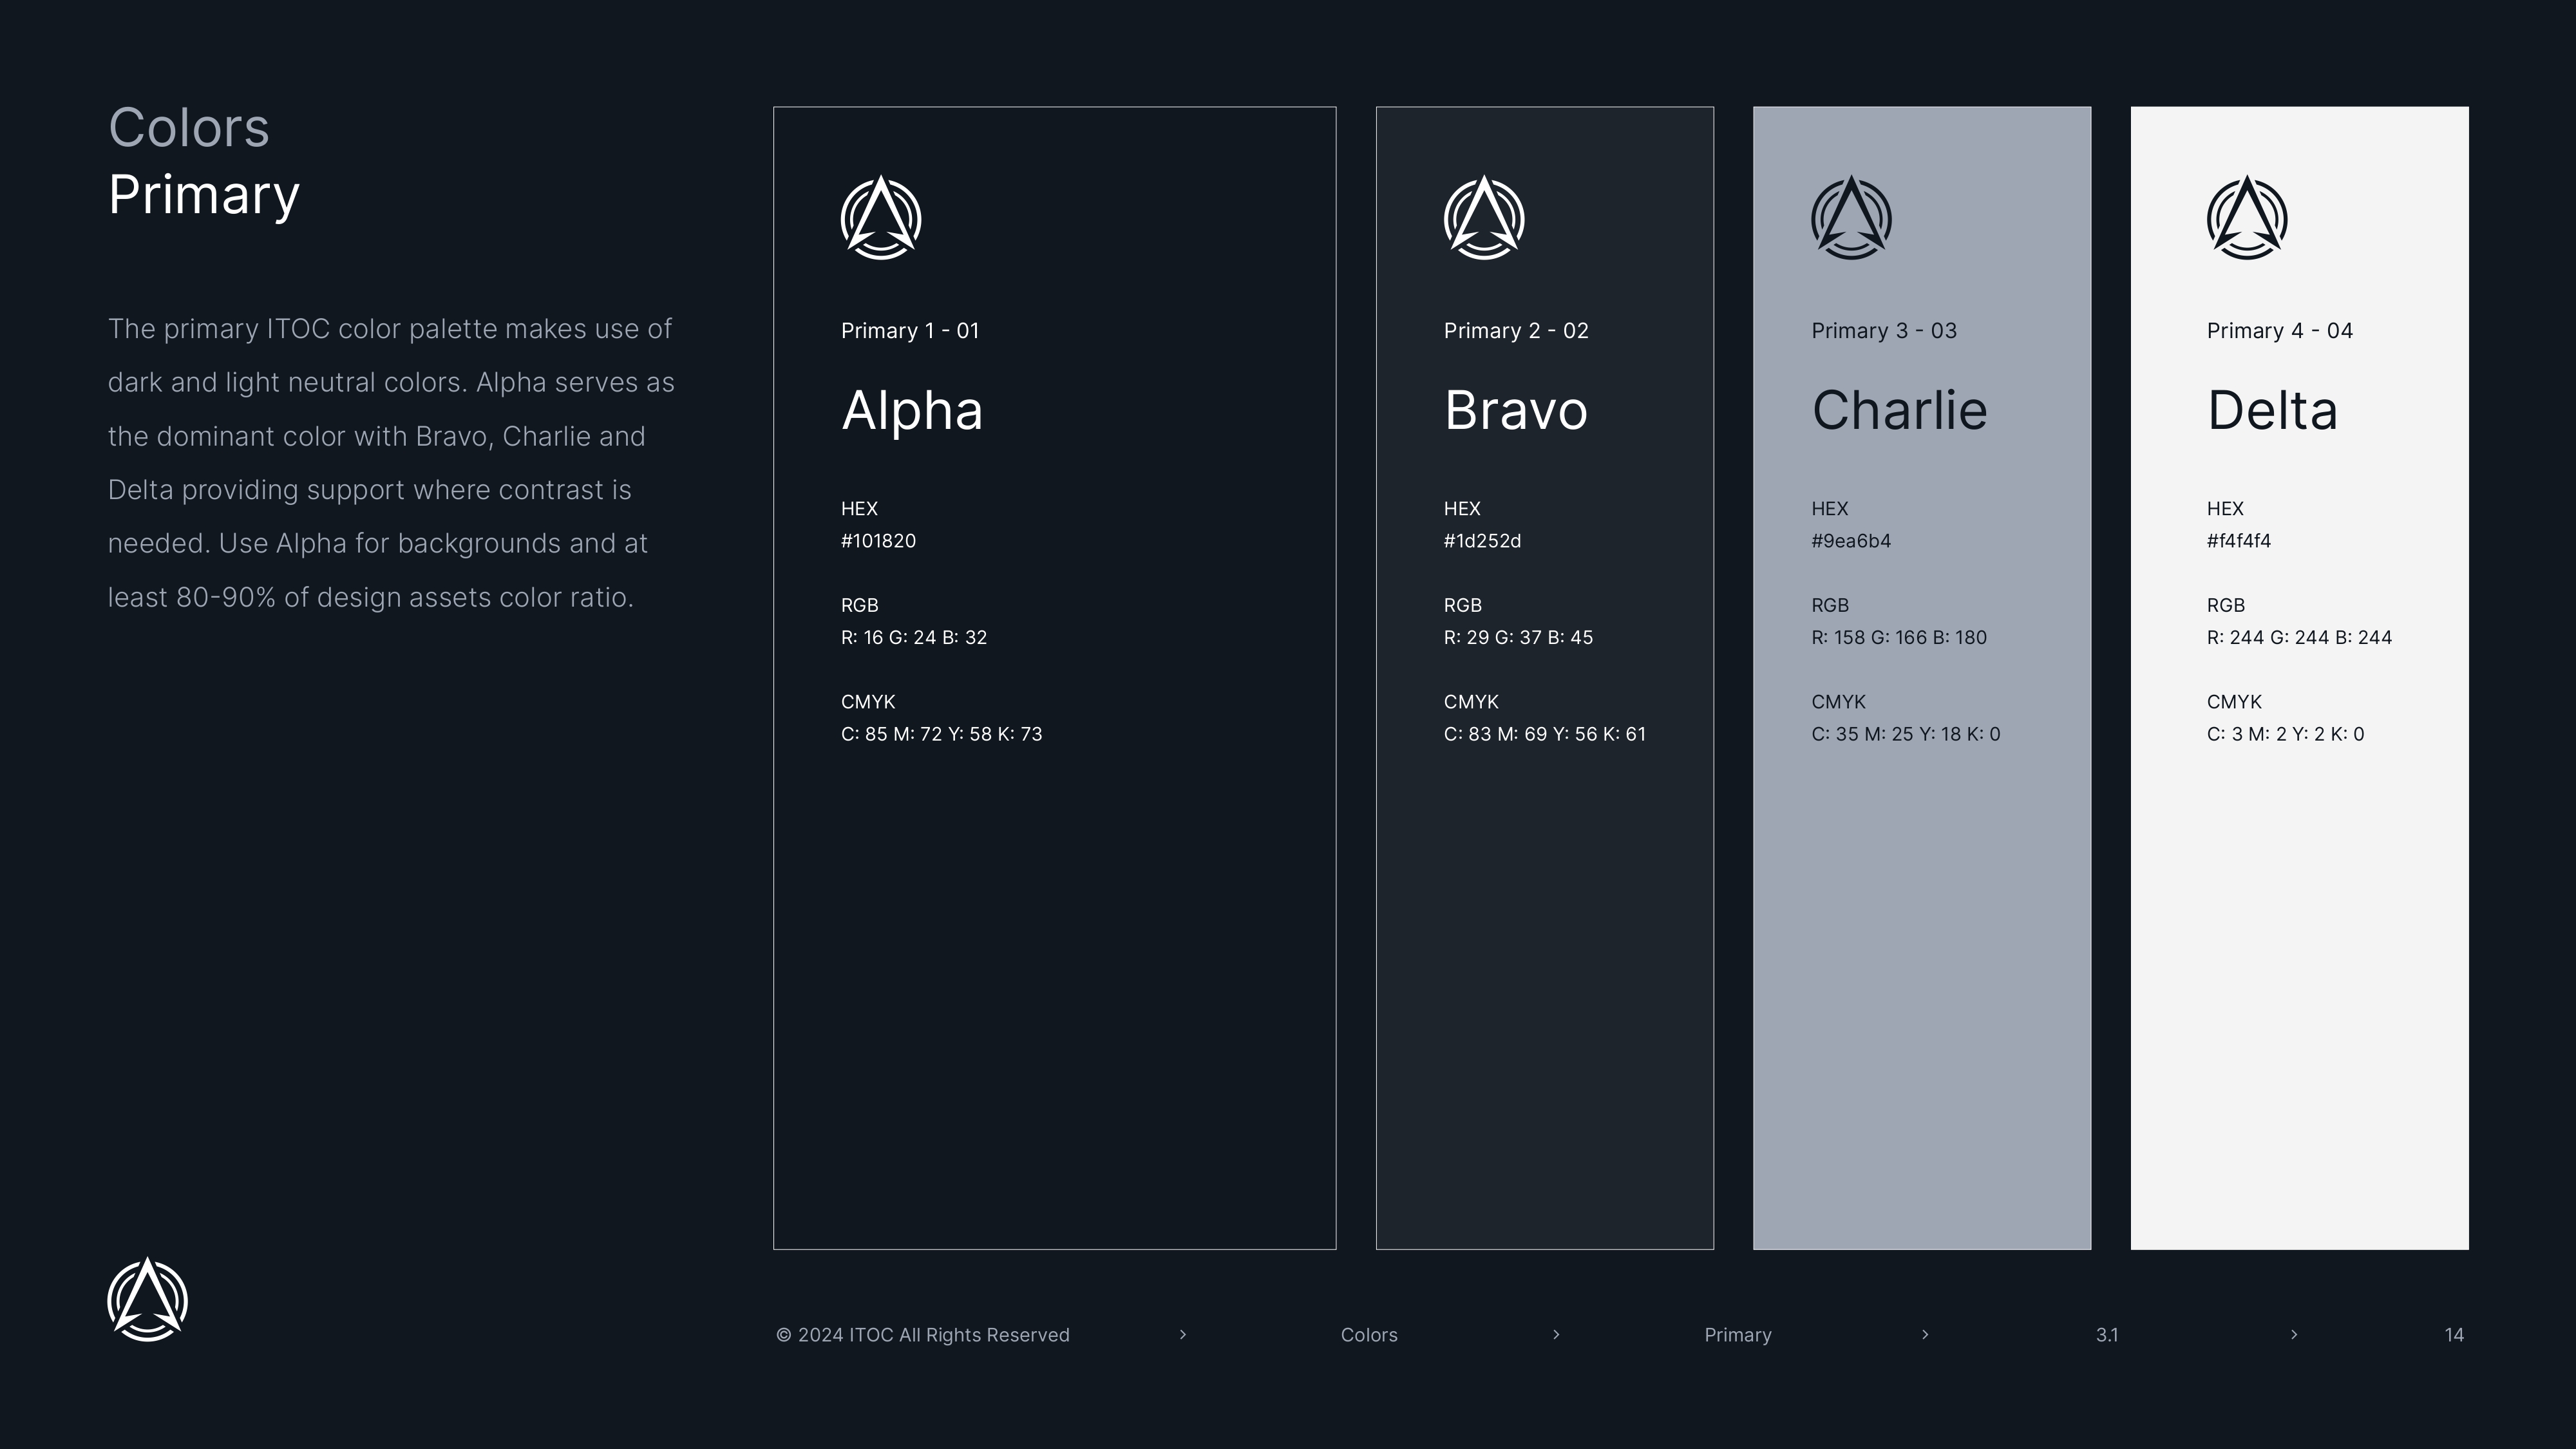Click hex value #101820
Image resolution: width=2576 pixels, height=1449 pixels.
(x=878, y=541)
